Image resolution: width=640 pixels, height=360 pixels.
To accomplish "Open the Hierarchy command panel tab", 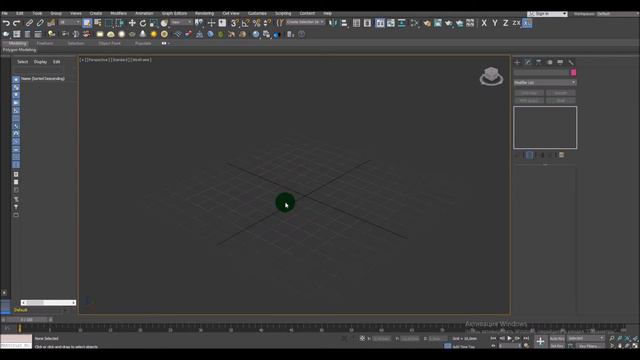I will click(x=539, y=62).
